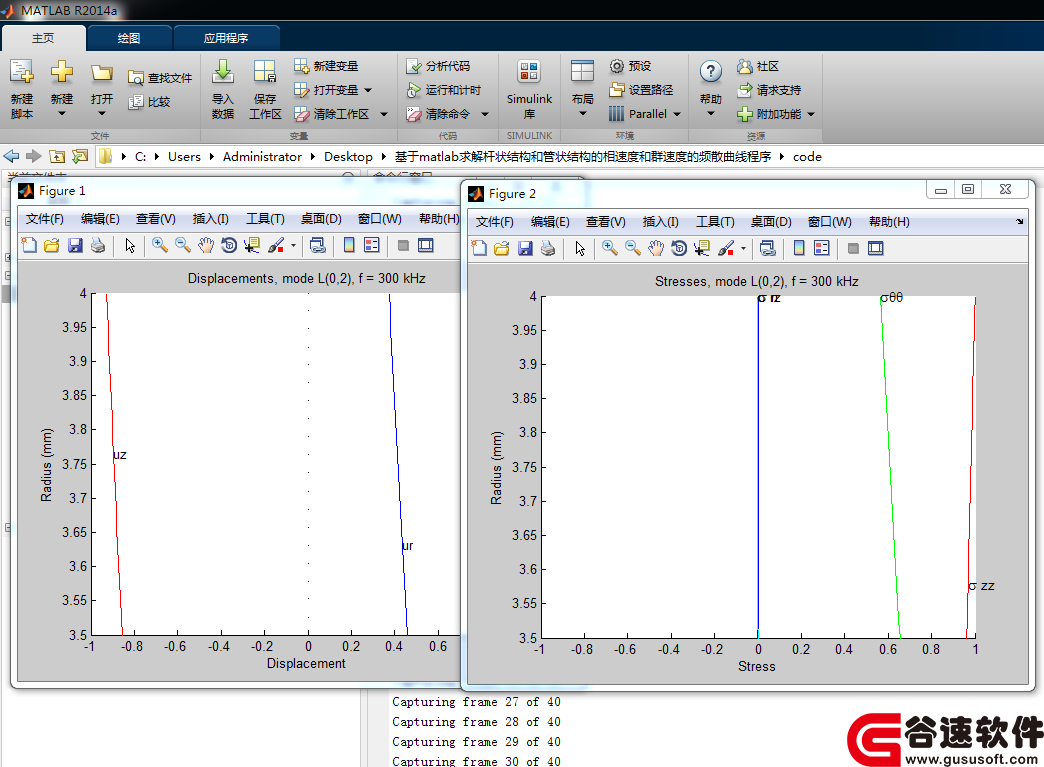
Task: Click Hide Plot Tools icon in Figure 1
Action: coord(403,245)
